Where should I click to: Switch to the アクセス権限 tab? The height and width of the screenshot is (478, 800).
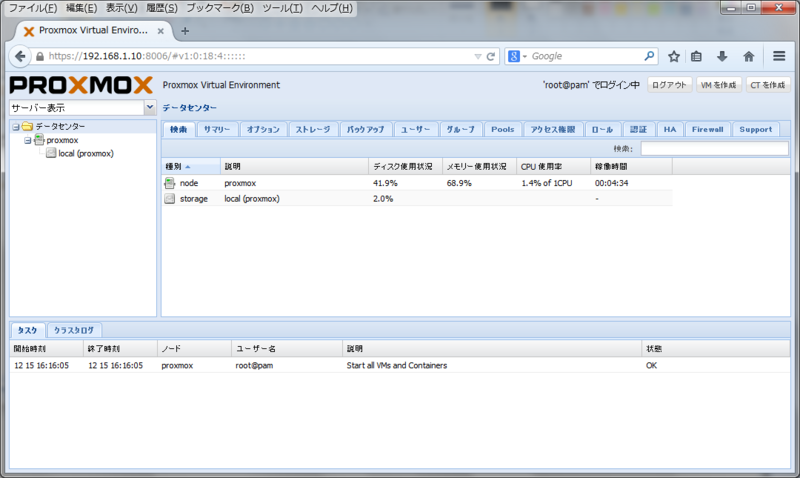click(553, 130)
